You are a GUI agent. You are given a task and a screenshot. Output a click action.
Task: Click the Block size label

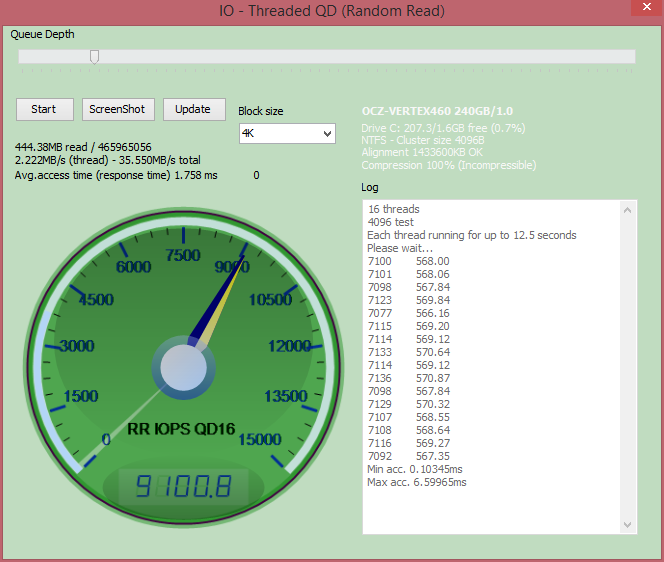[260, 111]
